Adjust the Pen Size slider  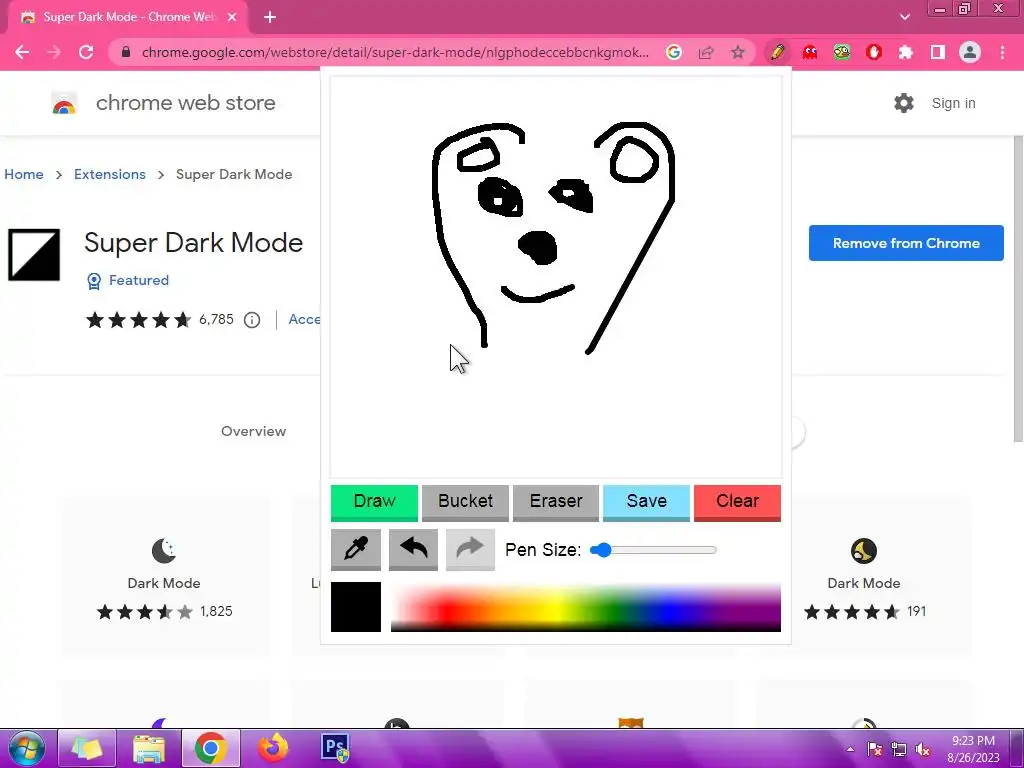(652, 550)
